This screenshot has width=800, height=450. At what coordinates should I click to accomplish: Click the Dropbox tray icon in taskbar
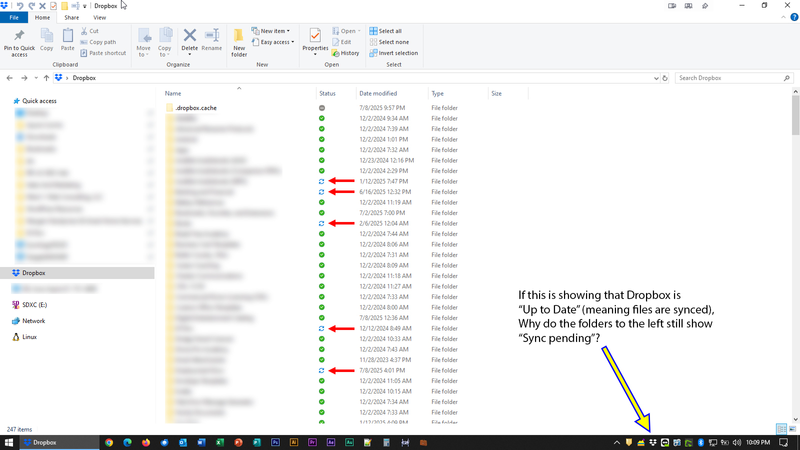(653, 442)
